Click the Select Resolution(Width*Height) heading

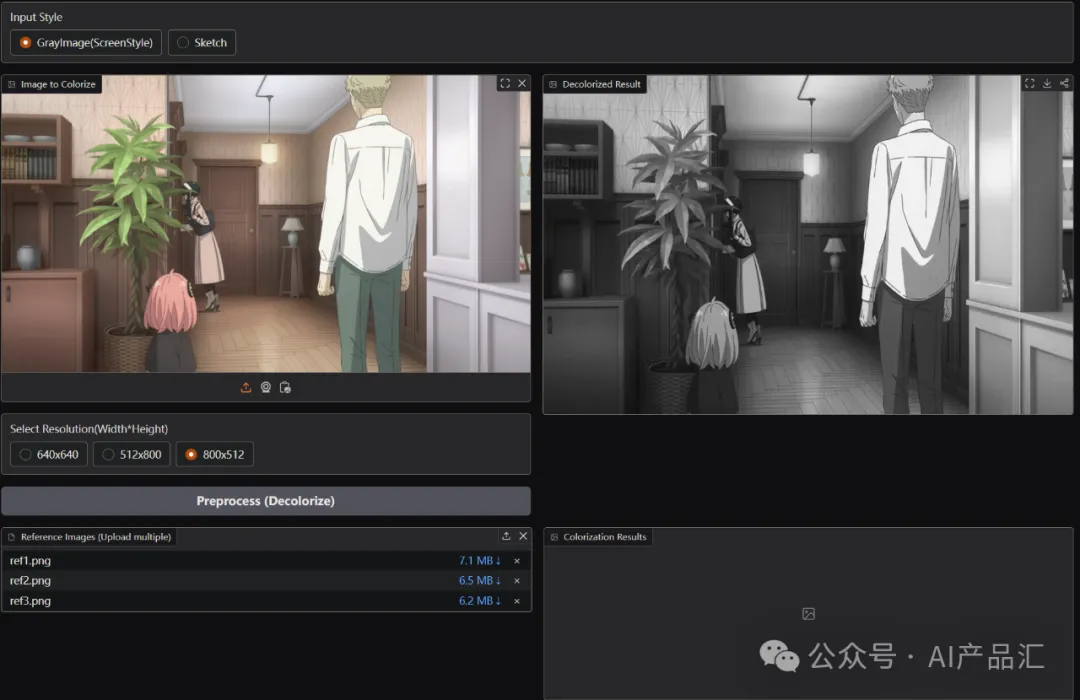click(89, 429)
